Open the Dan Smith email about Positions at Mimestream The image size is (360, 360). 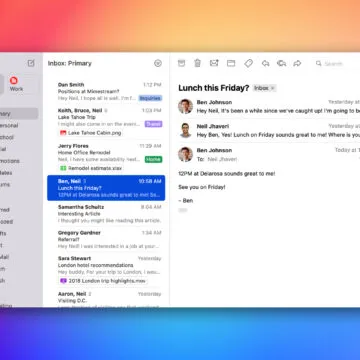[106, 91]
